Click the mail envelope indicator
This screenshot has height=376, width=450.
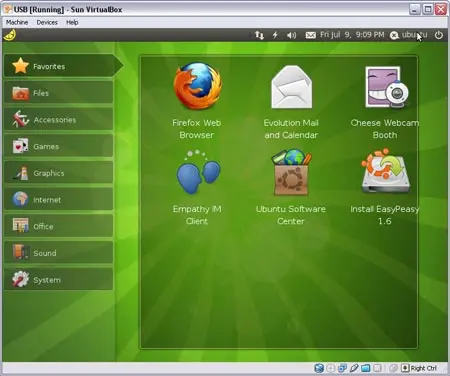click(310, 35)
